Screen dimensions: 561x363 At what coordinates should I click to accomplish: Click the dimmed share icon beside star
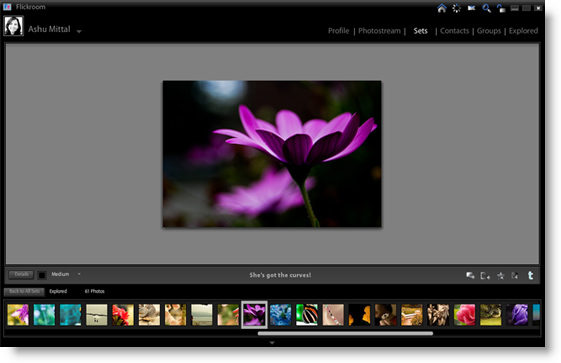515,275
